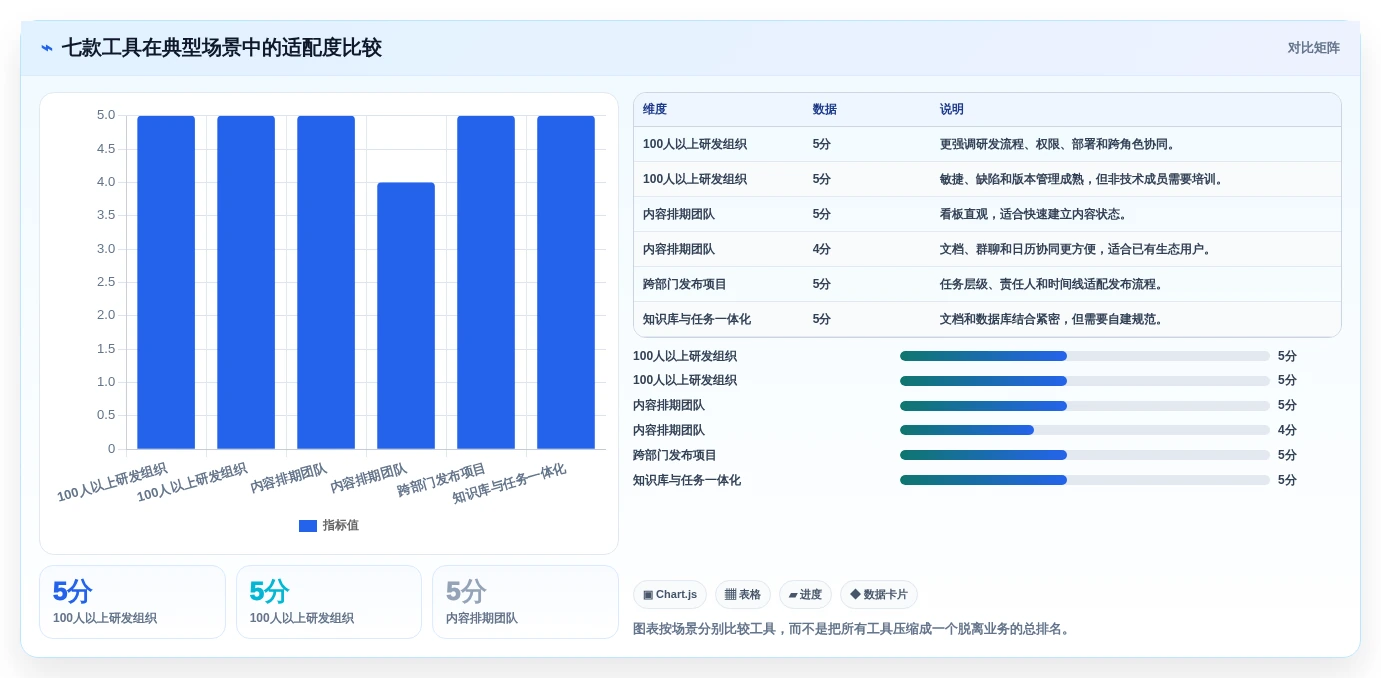Viewport: 1381px width, 678px height.
Task: Click the 数据卡片 chip
Action: tap(879, 595)
